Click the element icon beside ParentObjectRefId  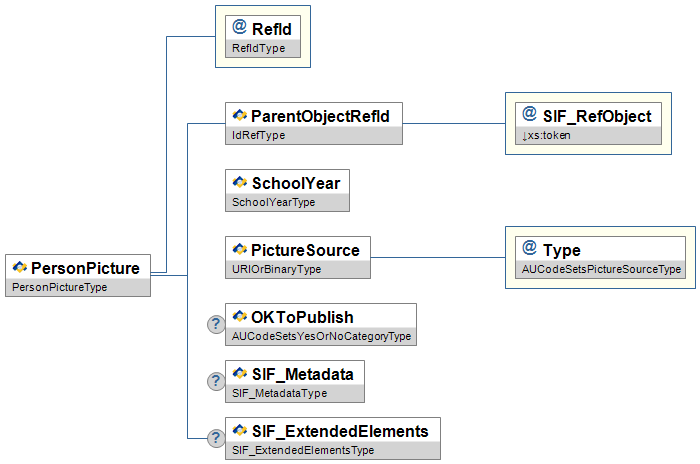239,116
